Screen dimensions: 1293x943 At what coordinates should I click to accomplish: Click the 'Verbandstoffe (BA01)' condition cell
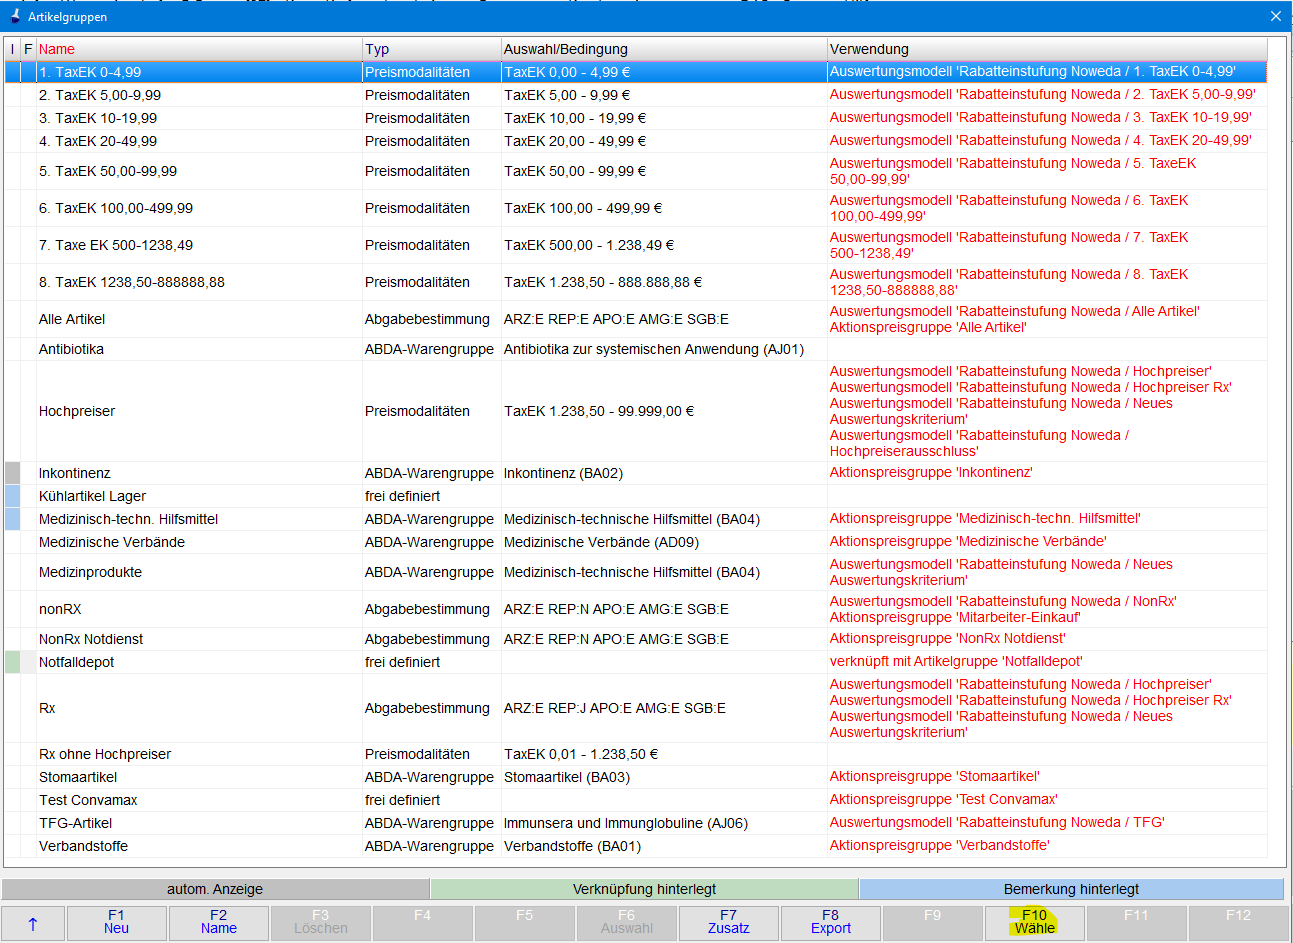pos(664,846)
